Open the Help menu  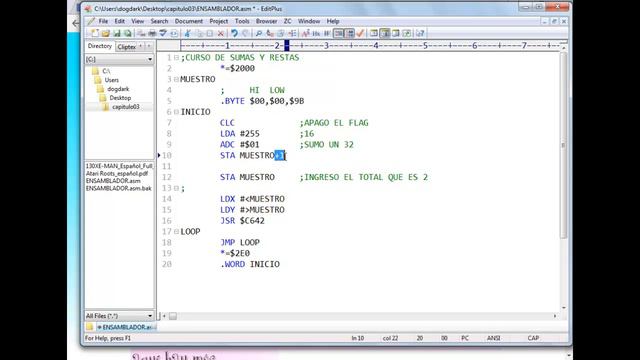pos(333,21)
